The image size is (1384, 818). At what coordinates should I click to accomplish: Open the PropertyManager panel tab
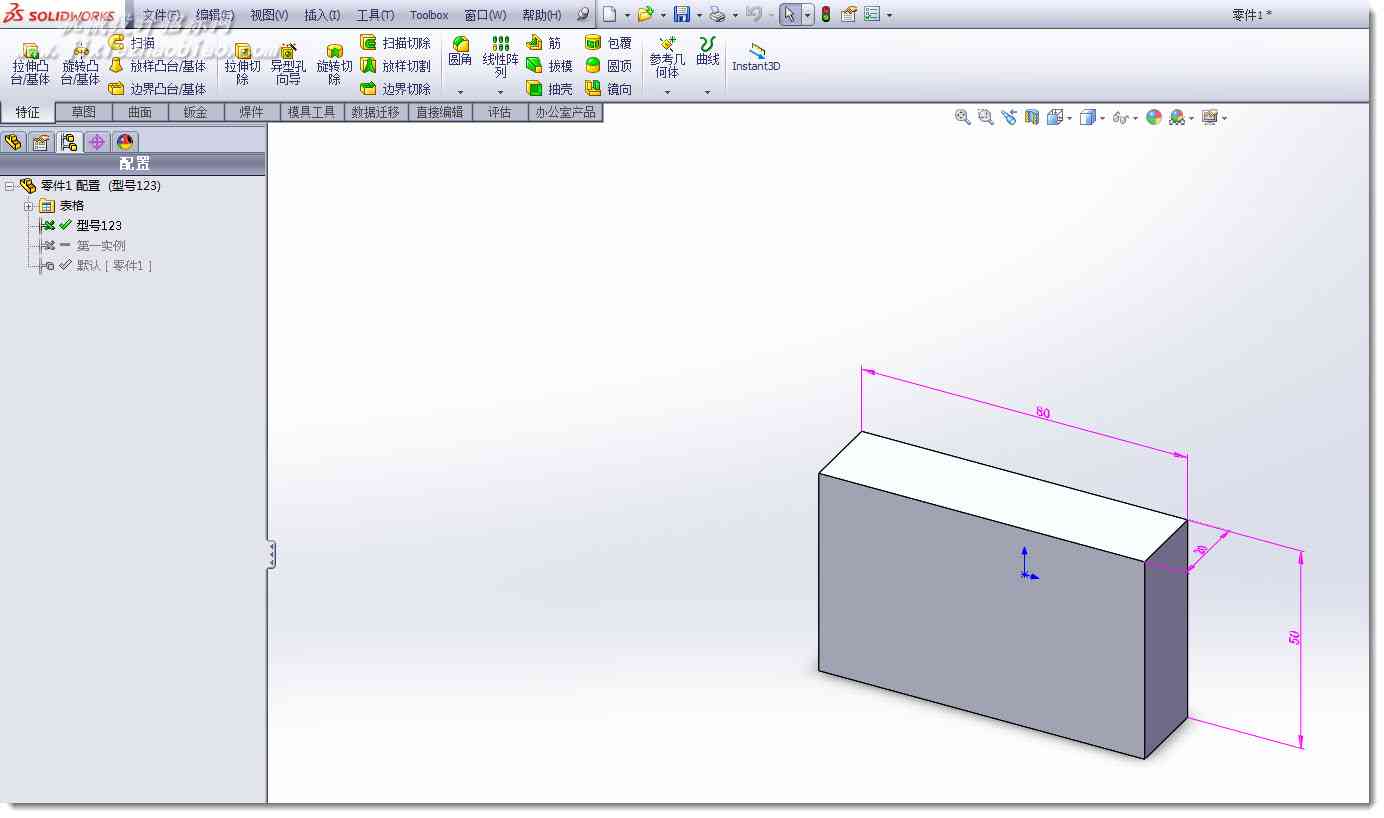coord(40,142)
